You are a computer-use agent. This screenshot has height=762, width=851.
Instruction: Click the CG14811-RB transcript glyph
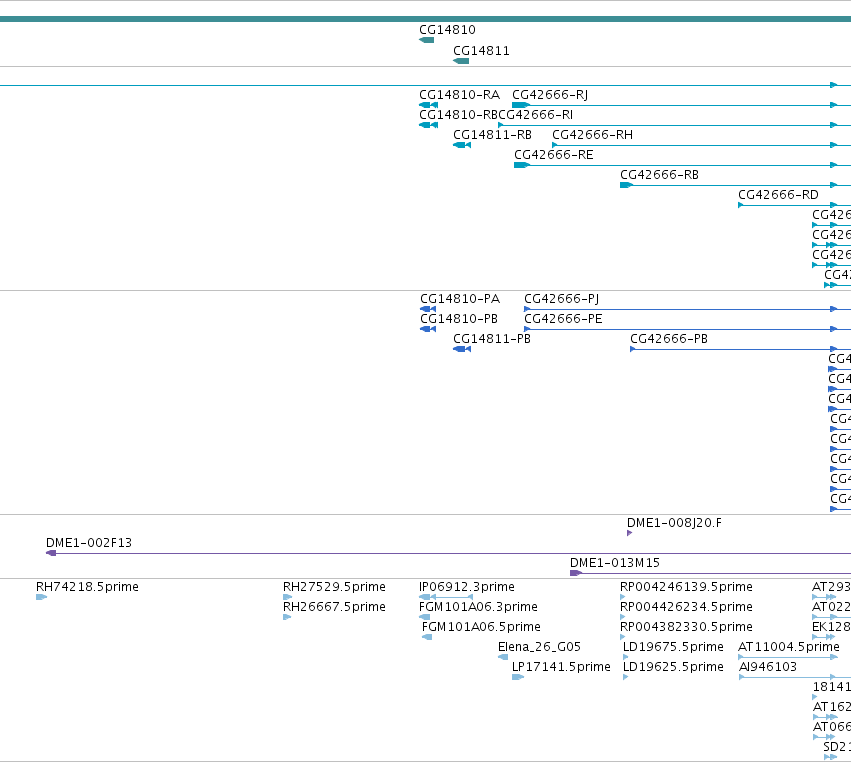462,145
